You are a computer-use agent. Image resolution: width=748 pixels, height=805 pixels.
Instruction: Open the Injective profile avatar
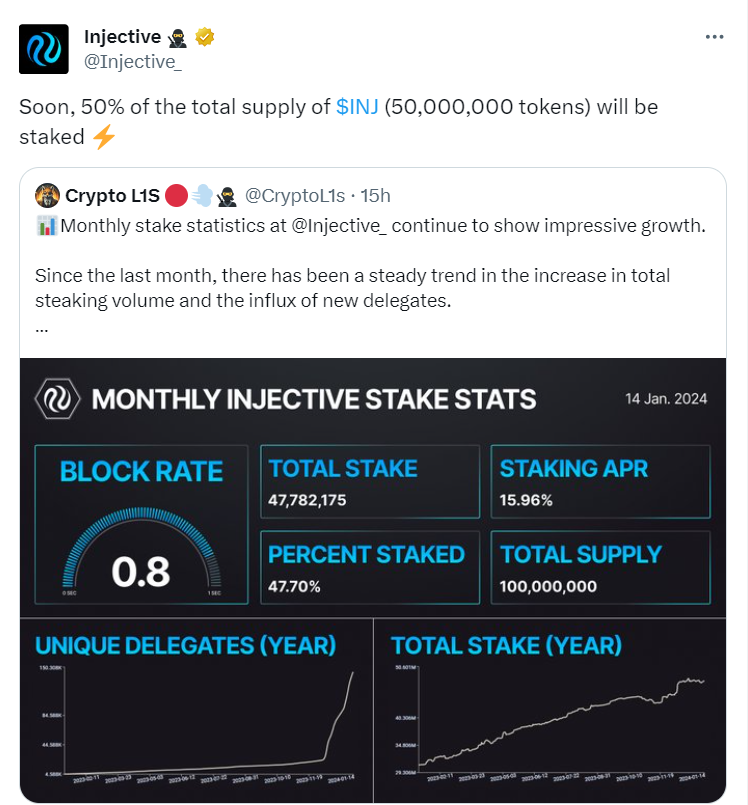[x=44, y=49]
